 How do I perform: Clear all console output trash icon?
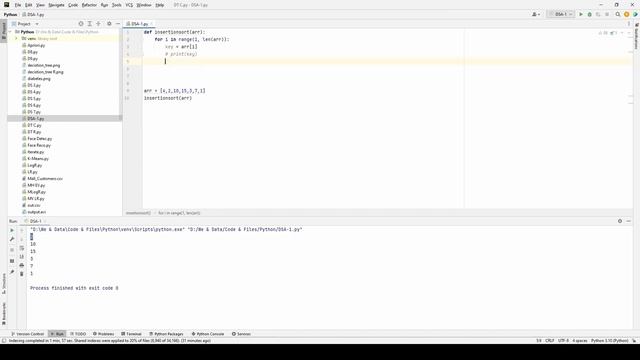22,274
